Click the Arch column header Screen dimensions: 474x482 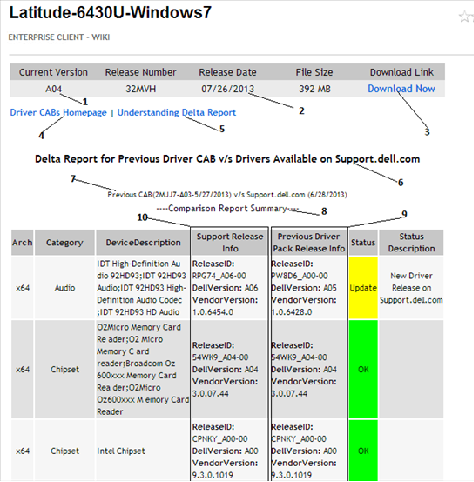pos(22,242)
